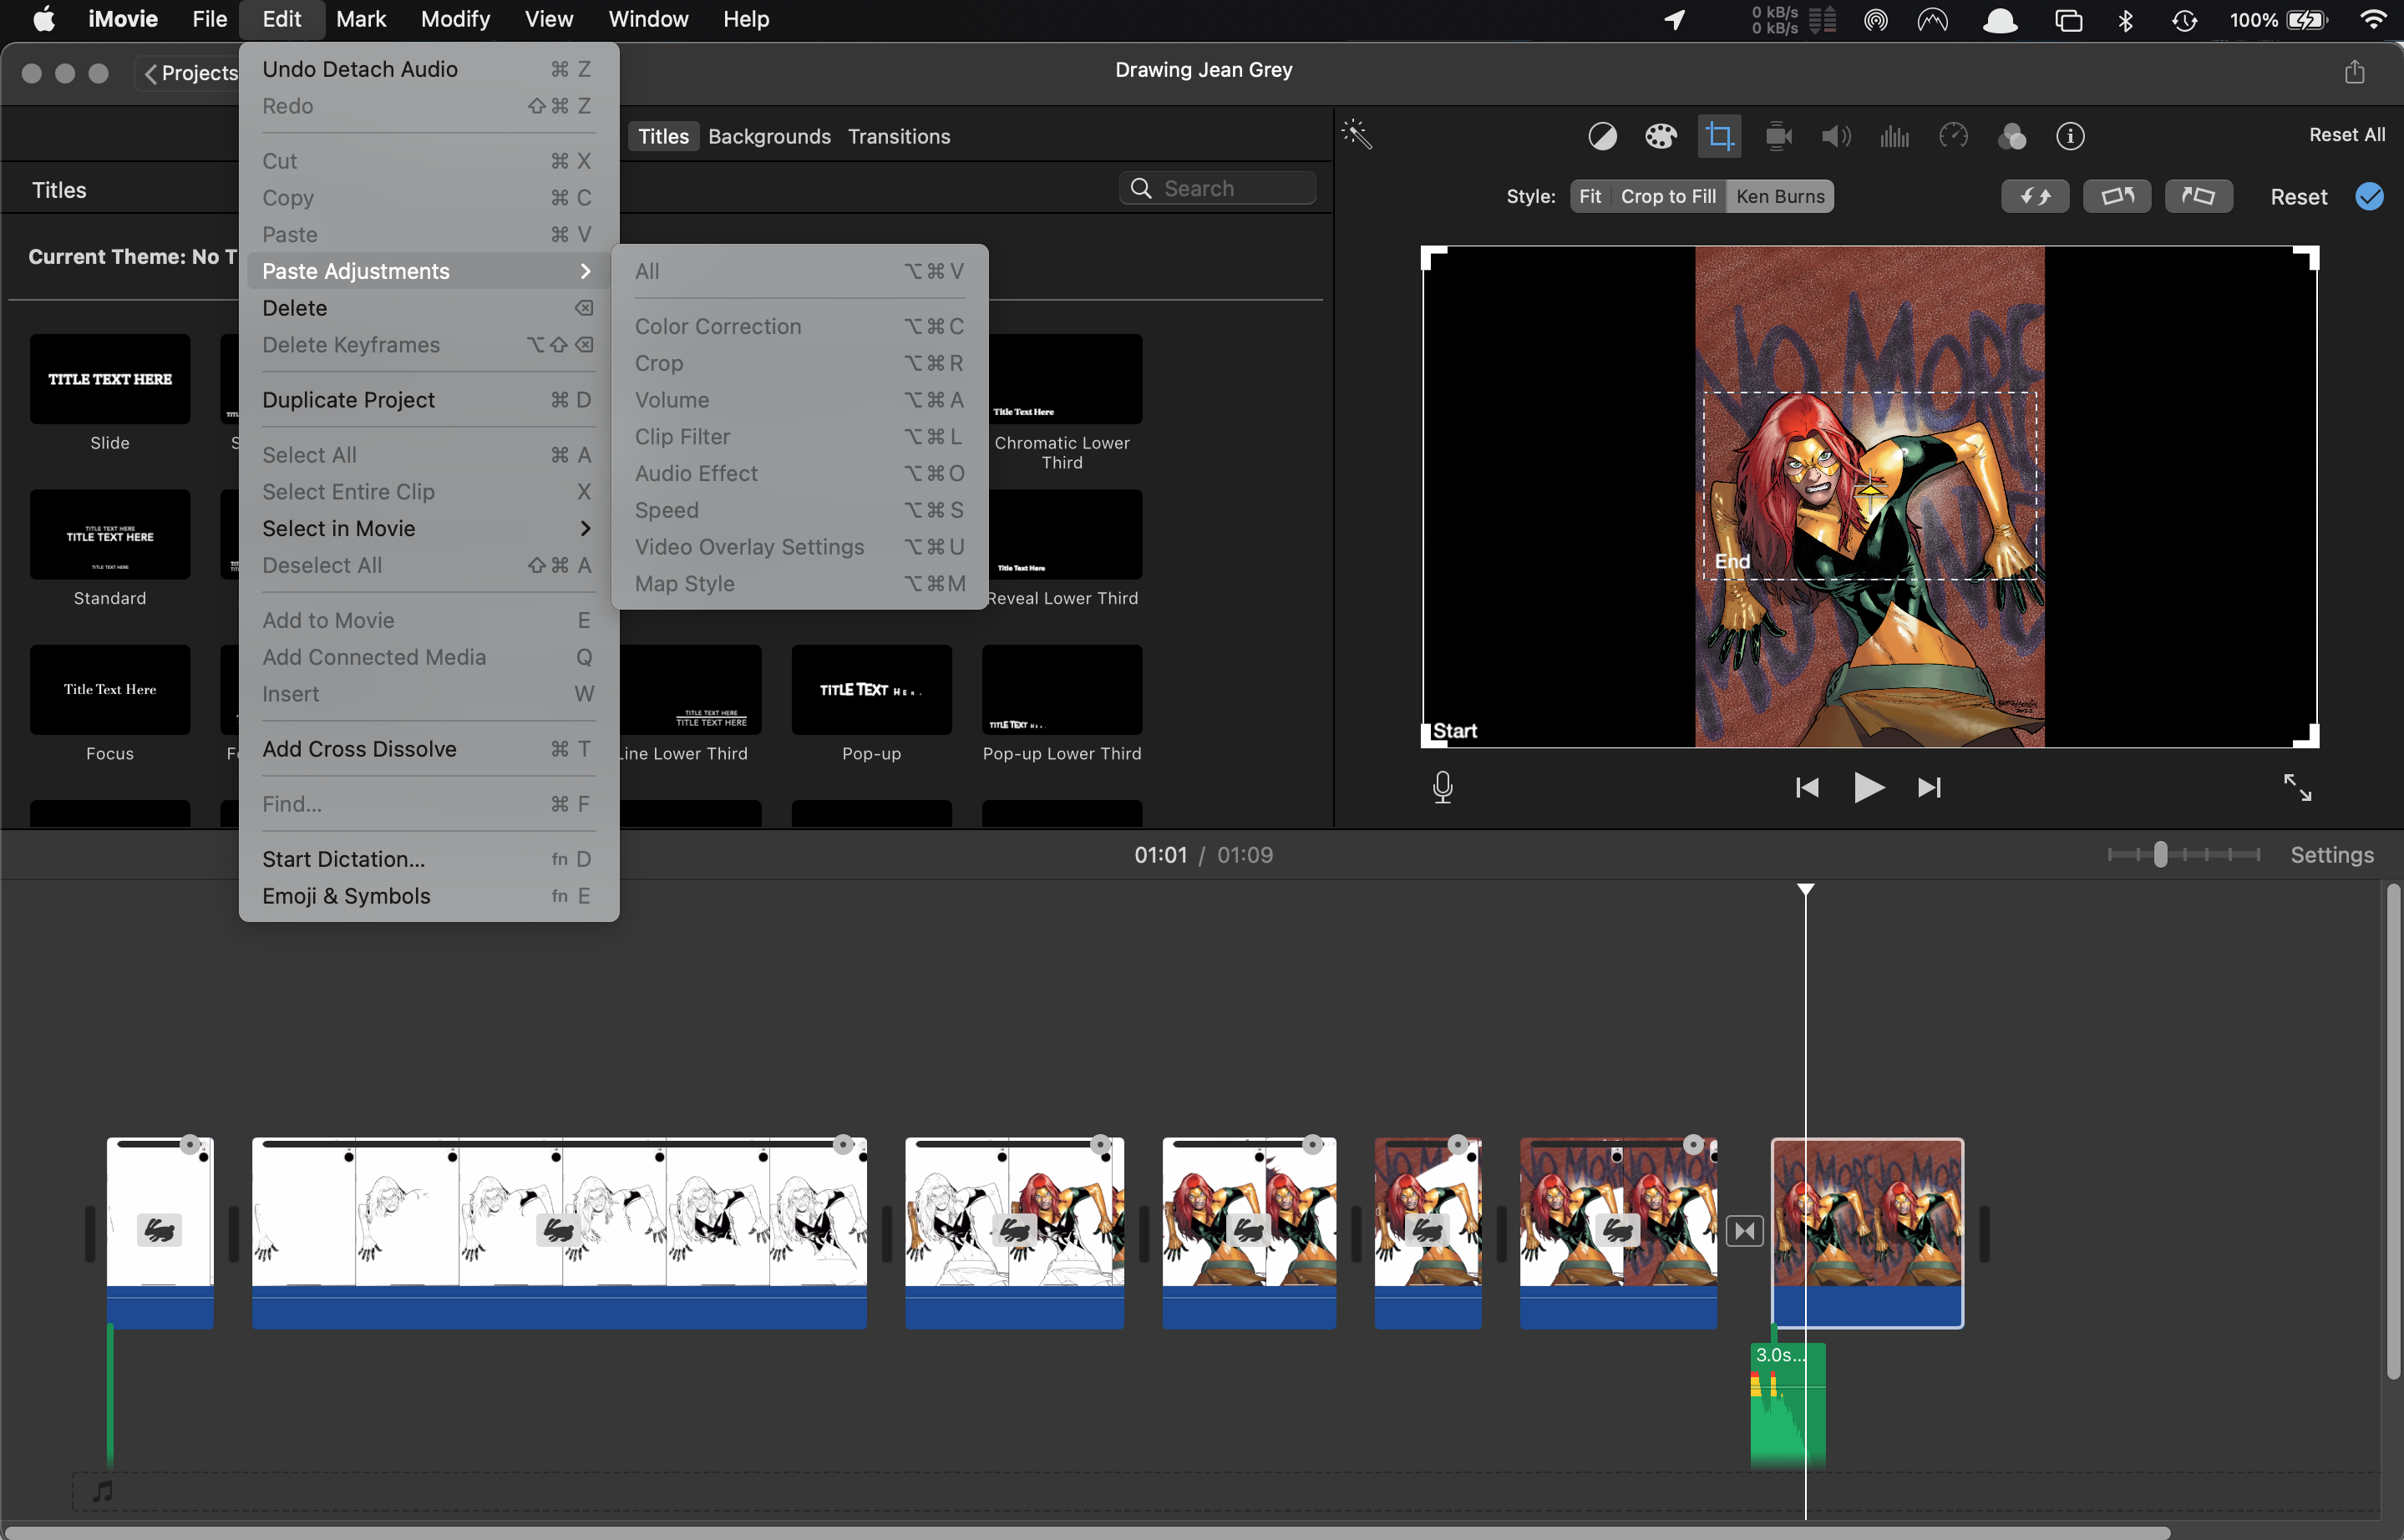
Task: Click the magic wand auto-enhance icon
Action: pos(1357,135)
